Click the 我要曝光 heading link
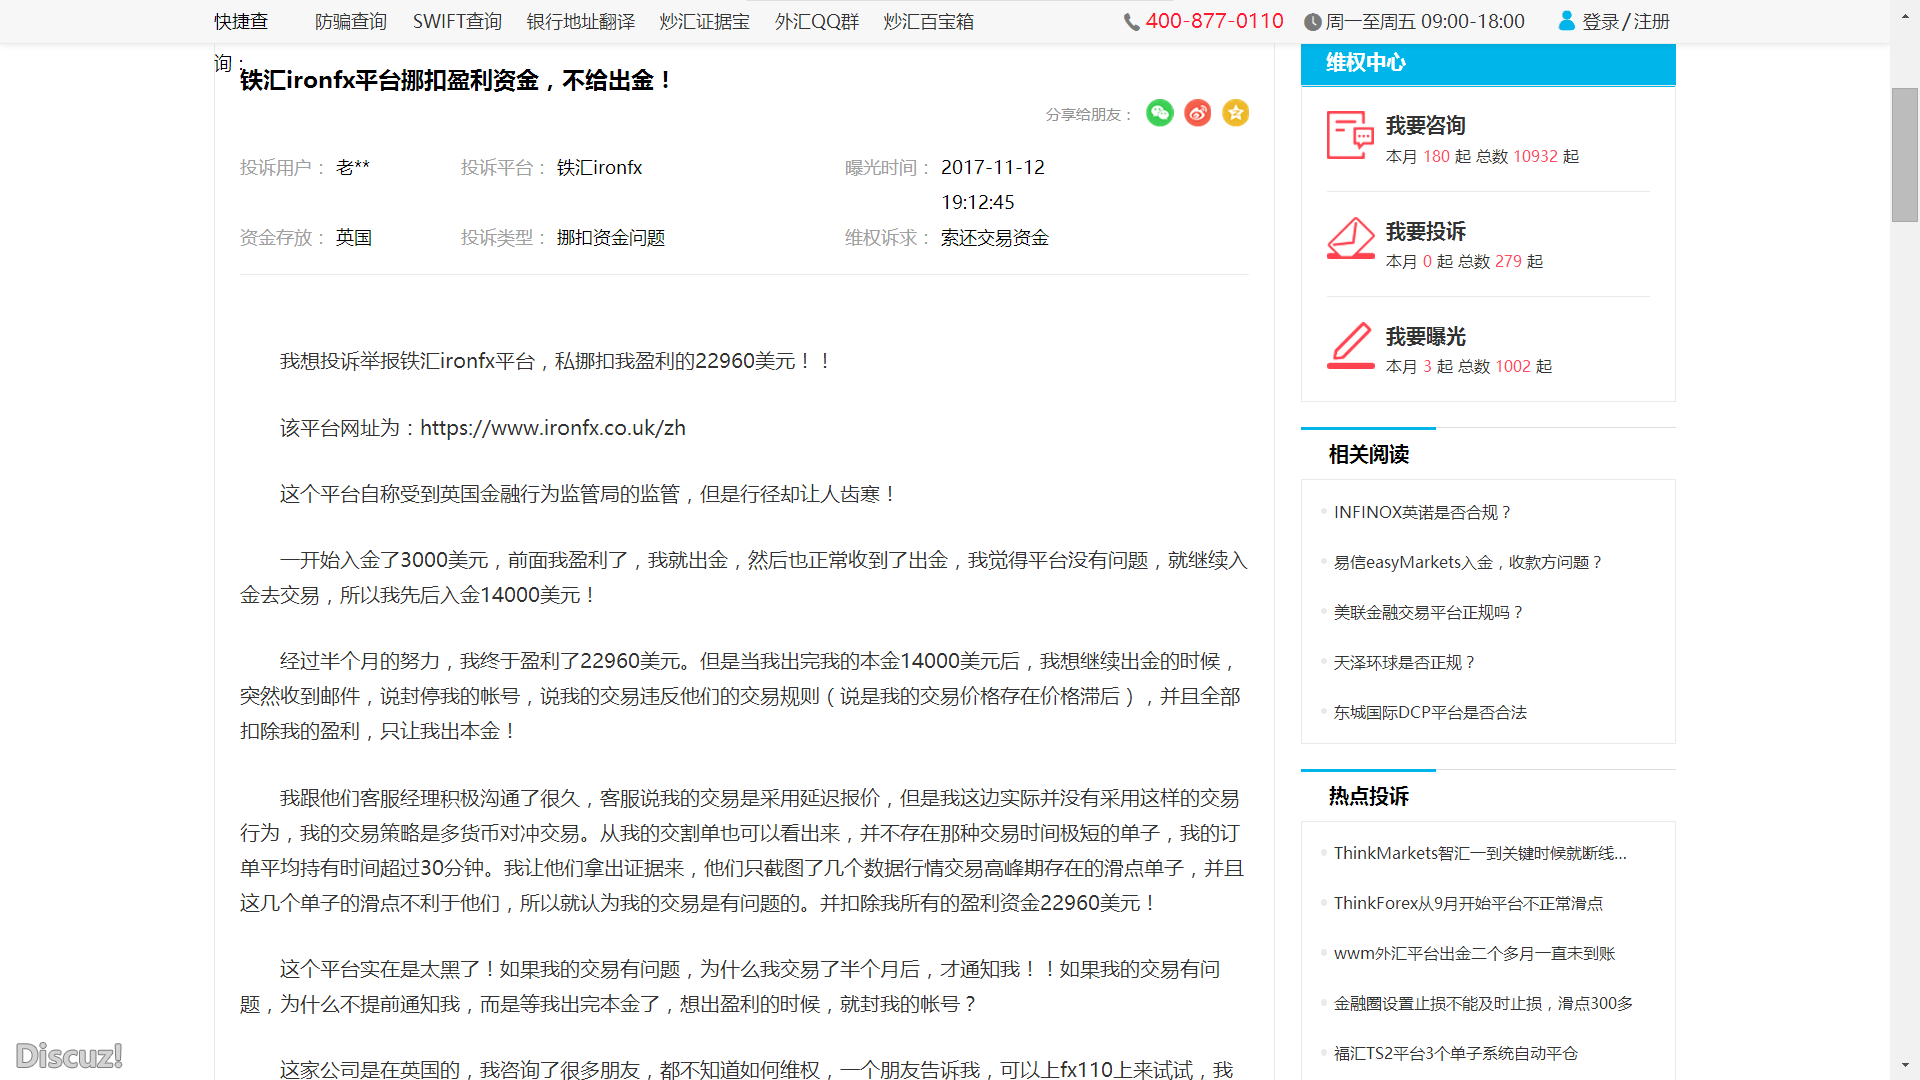This screenshot has width=1920, height=1080. (x=1426, y=337)
